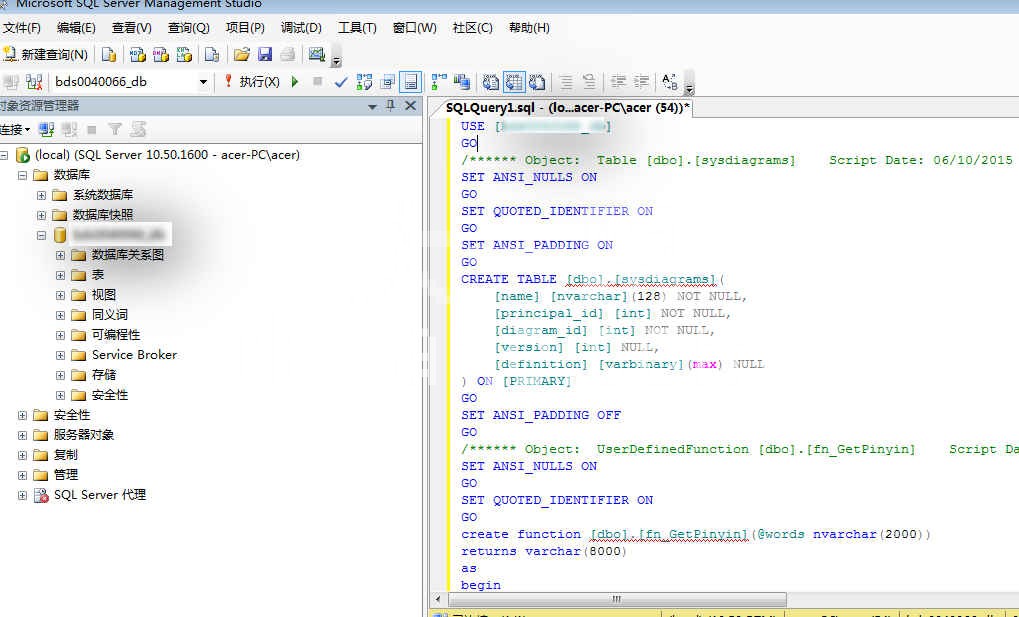
Task: Open the 查询(Q) menu
Action: click(x=188, y=28)
